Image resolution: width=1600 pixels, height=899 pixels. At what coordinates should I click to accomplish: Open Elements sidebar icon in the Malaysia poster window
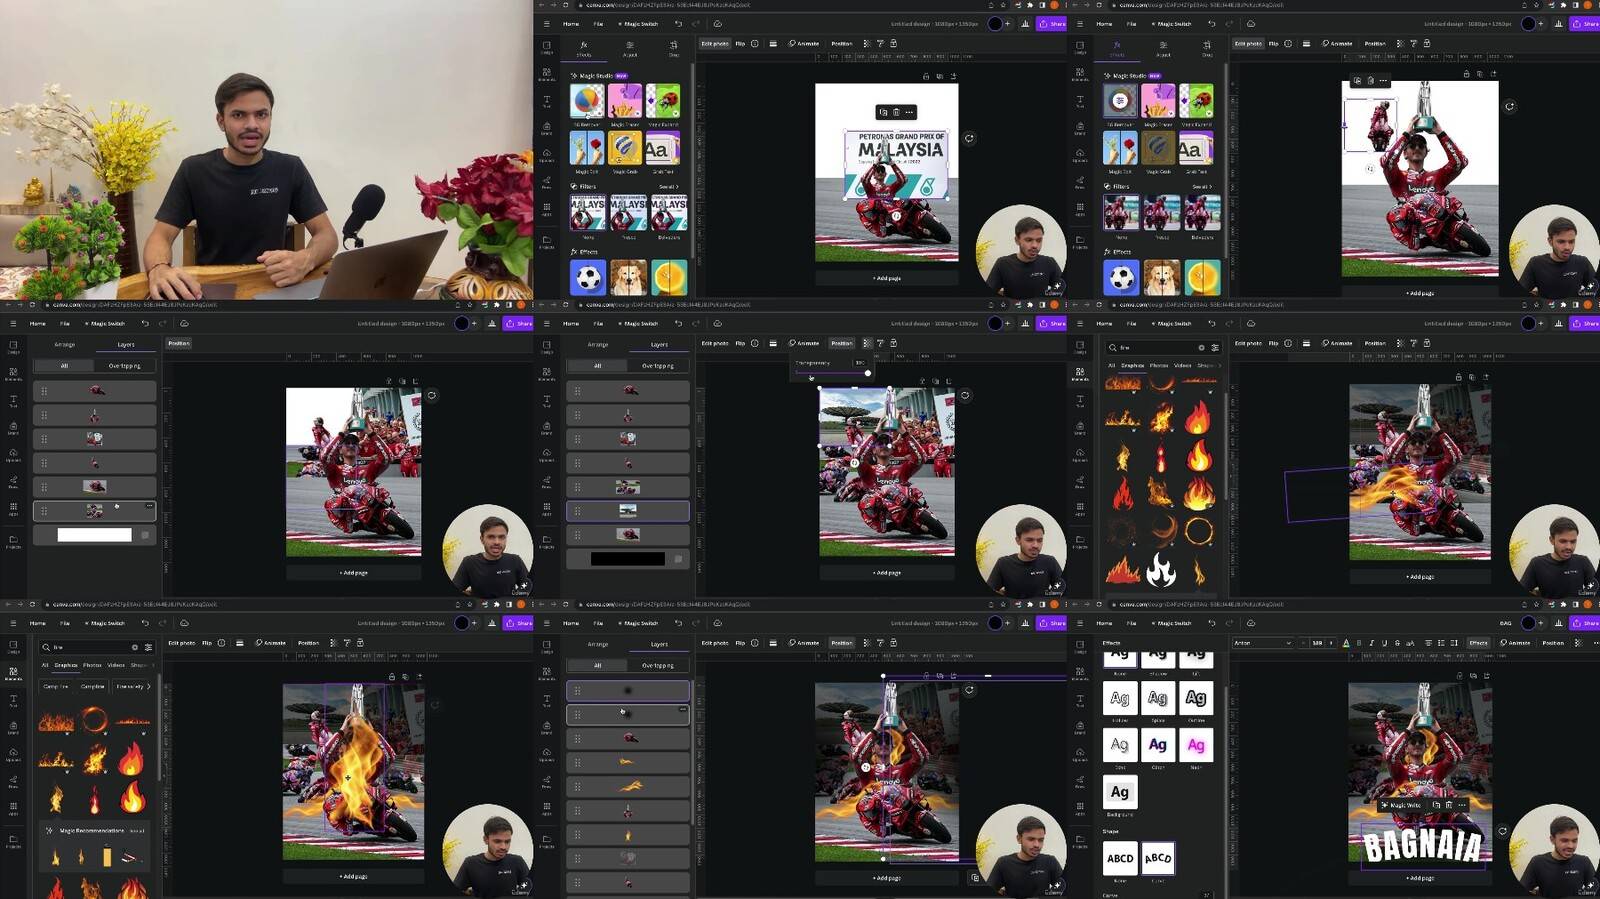[546, 73]
